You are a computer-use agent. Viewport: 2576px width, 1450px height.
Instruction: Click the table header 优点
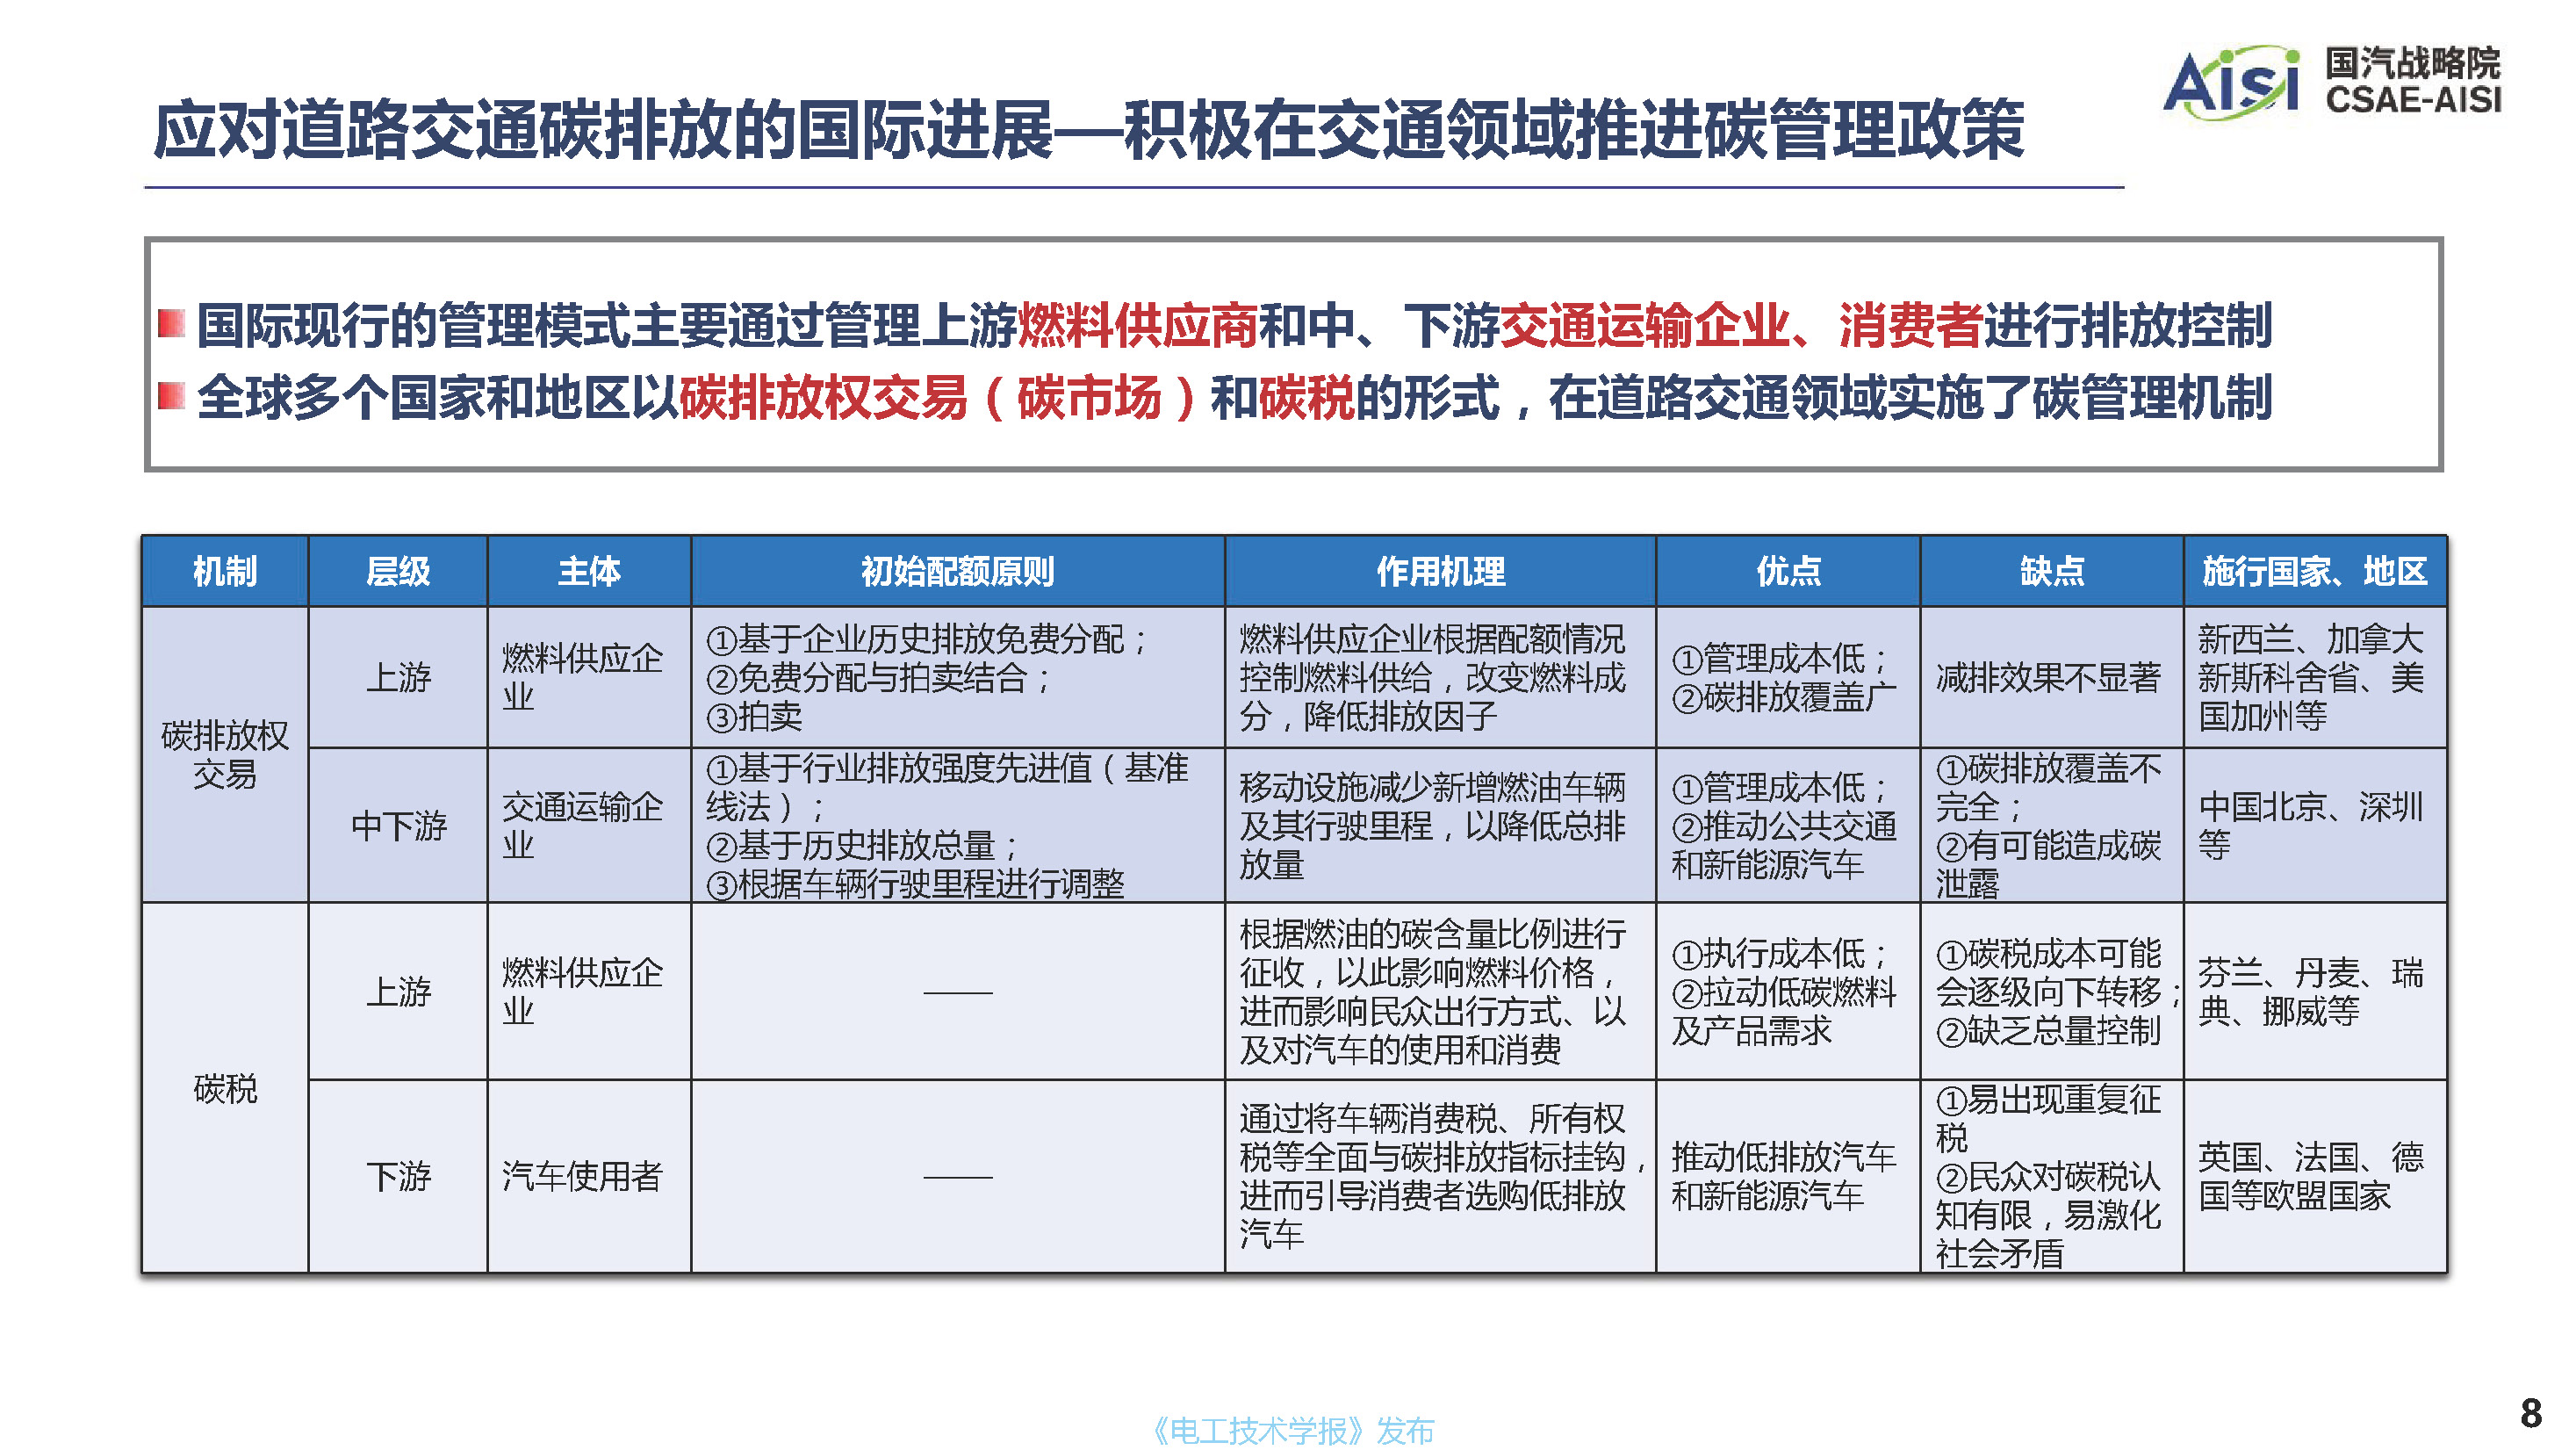1788,571
